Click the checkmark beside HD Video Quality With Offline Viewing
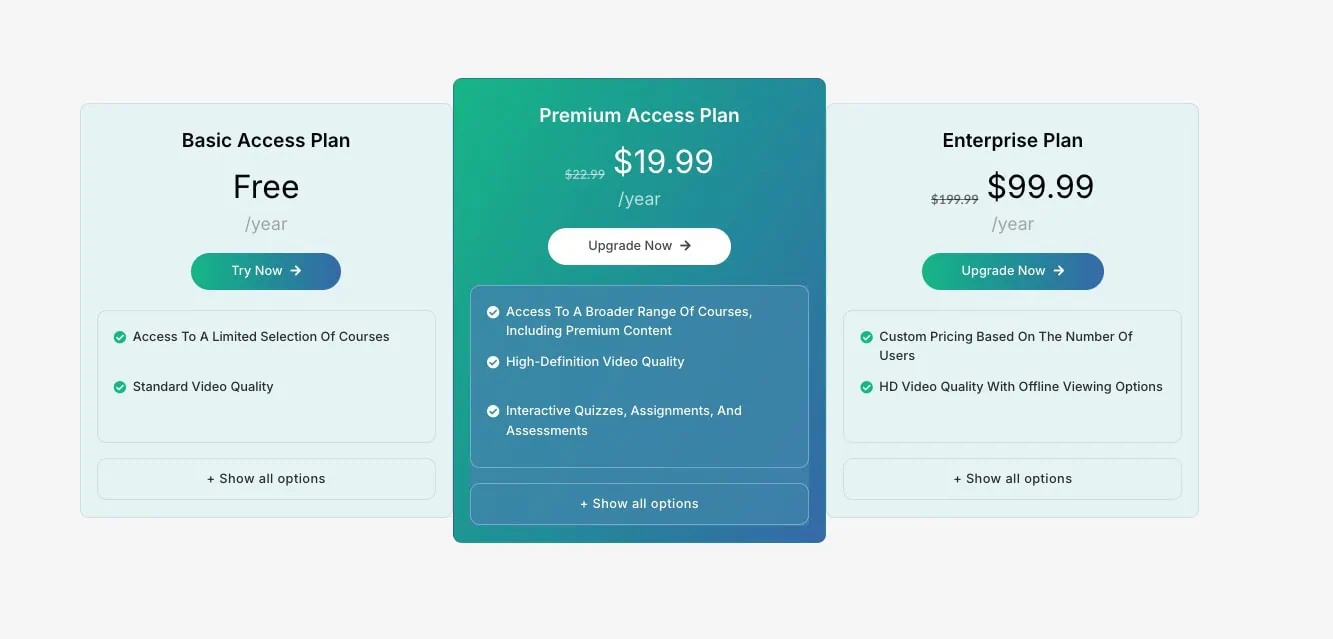 pos(865,386)
